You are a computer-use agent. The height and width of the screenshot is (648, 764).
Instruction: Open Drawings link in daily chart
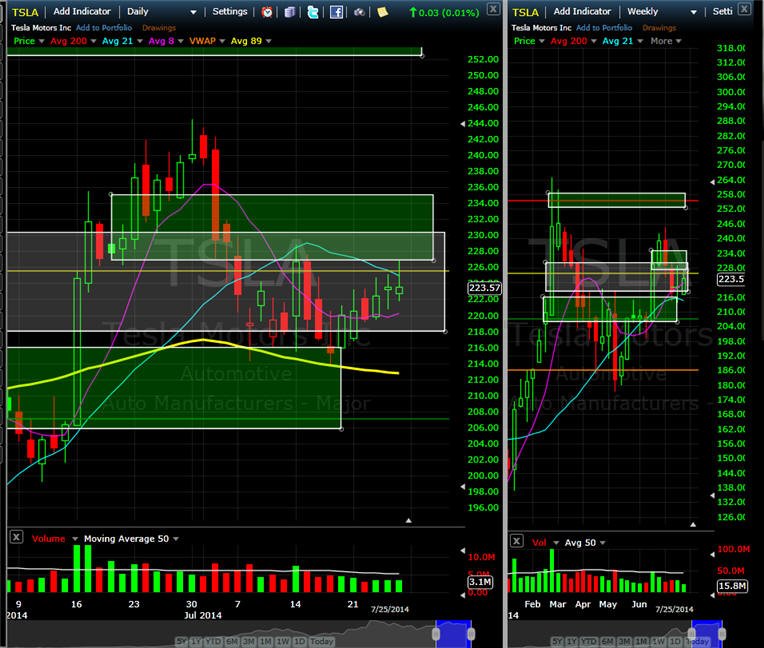(x=159, y=28)
